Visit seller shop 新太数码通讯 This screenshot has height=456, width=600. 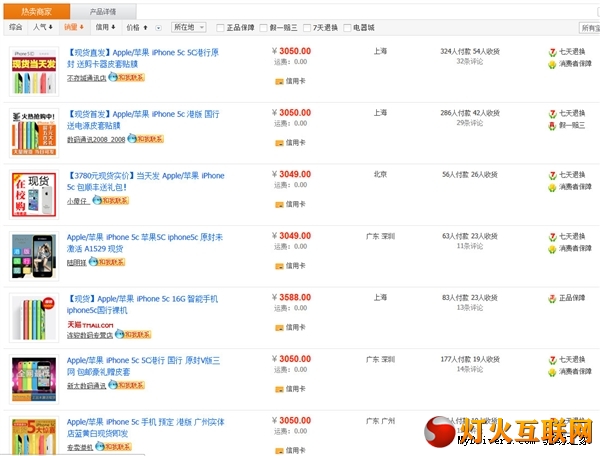(x=86, y=386)
